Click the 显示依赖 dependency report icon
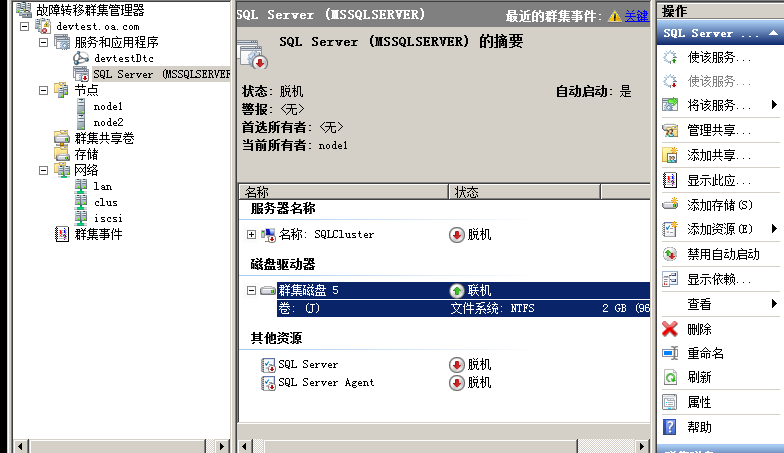 pyautogui.click(x=670, y=279)
